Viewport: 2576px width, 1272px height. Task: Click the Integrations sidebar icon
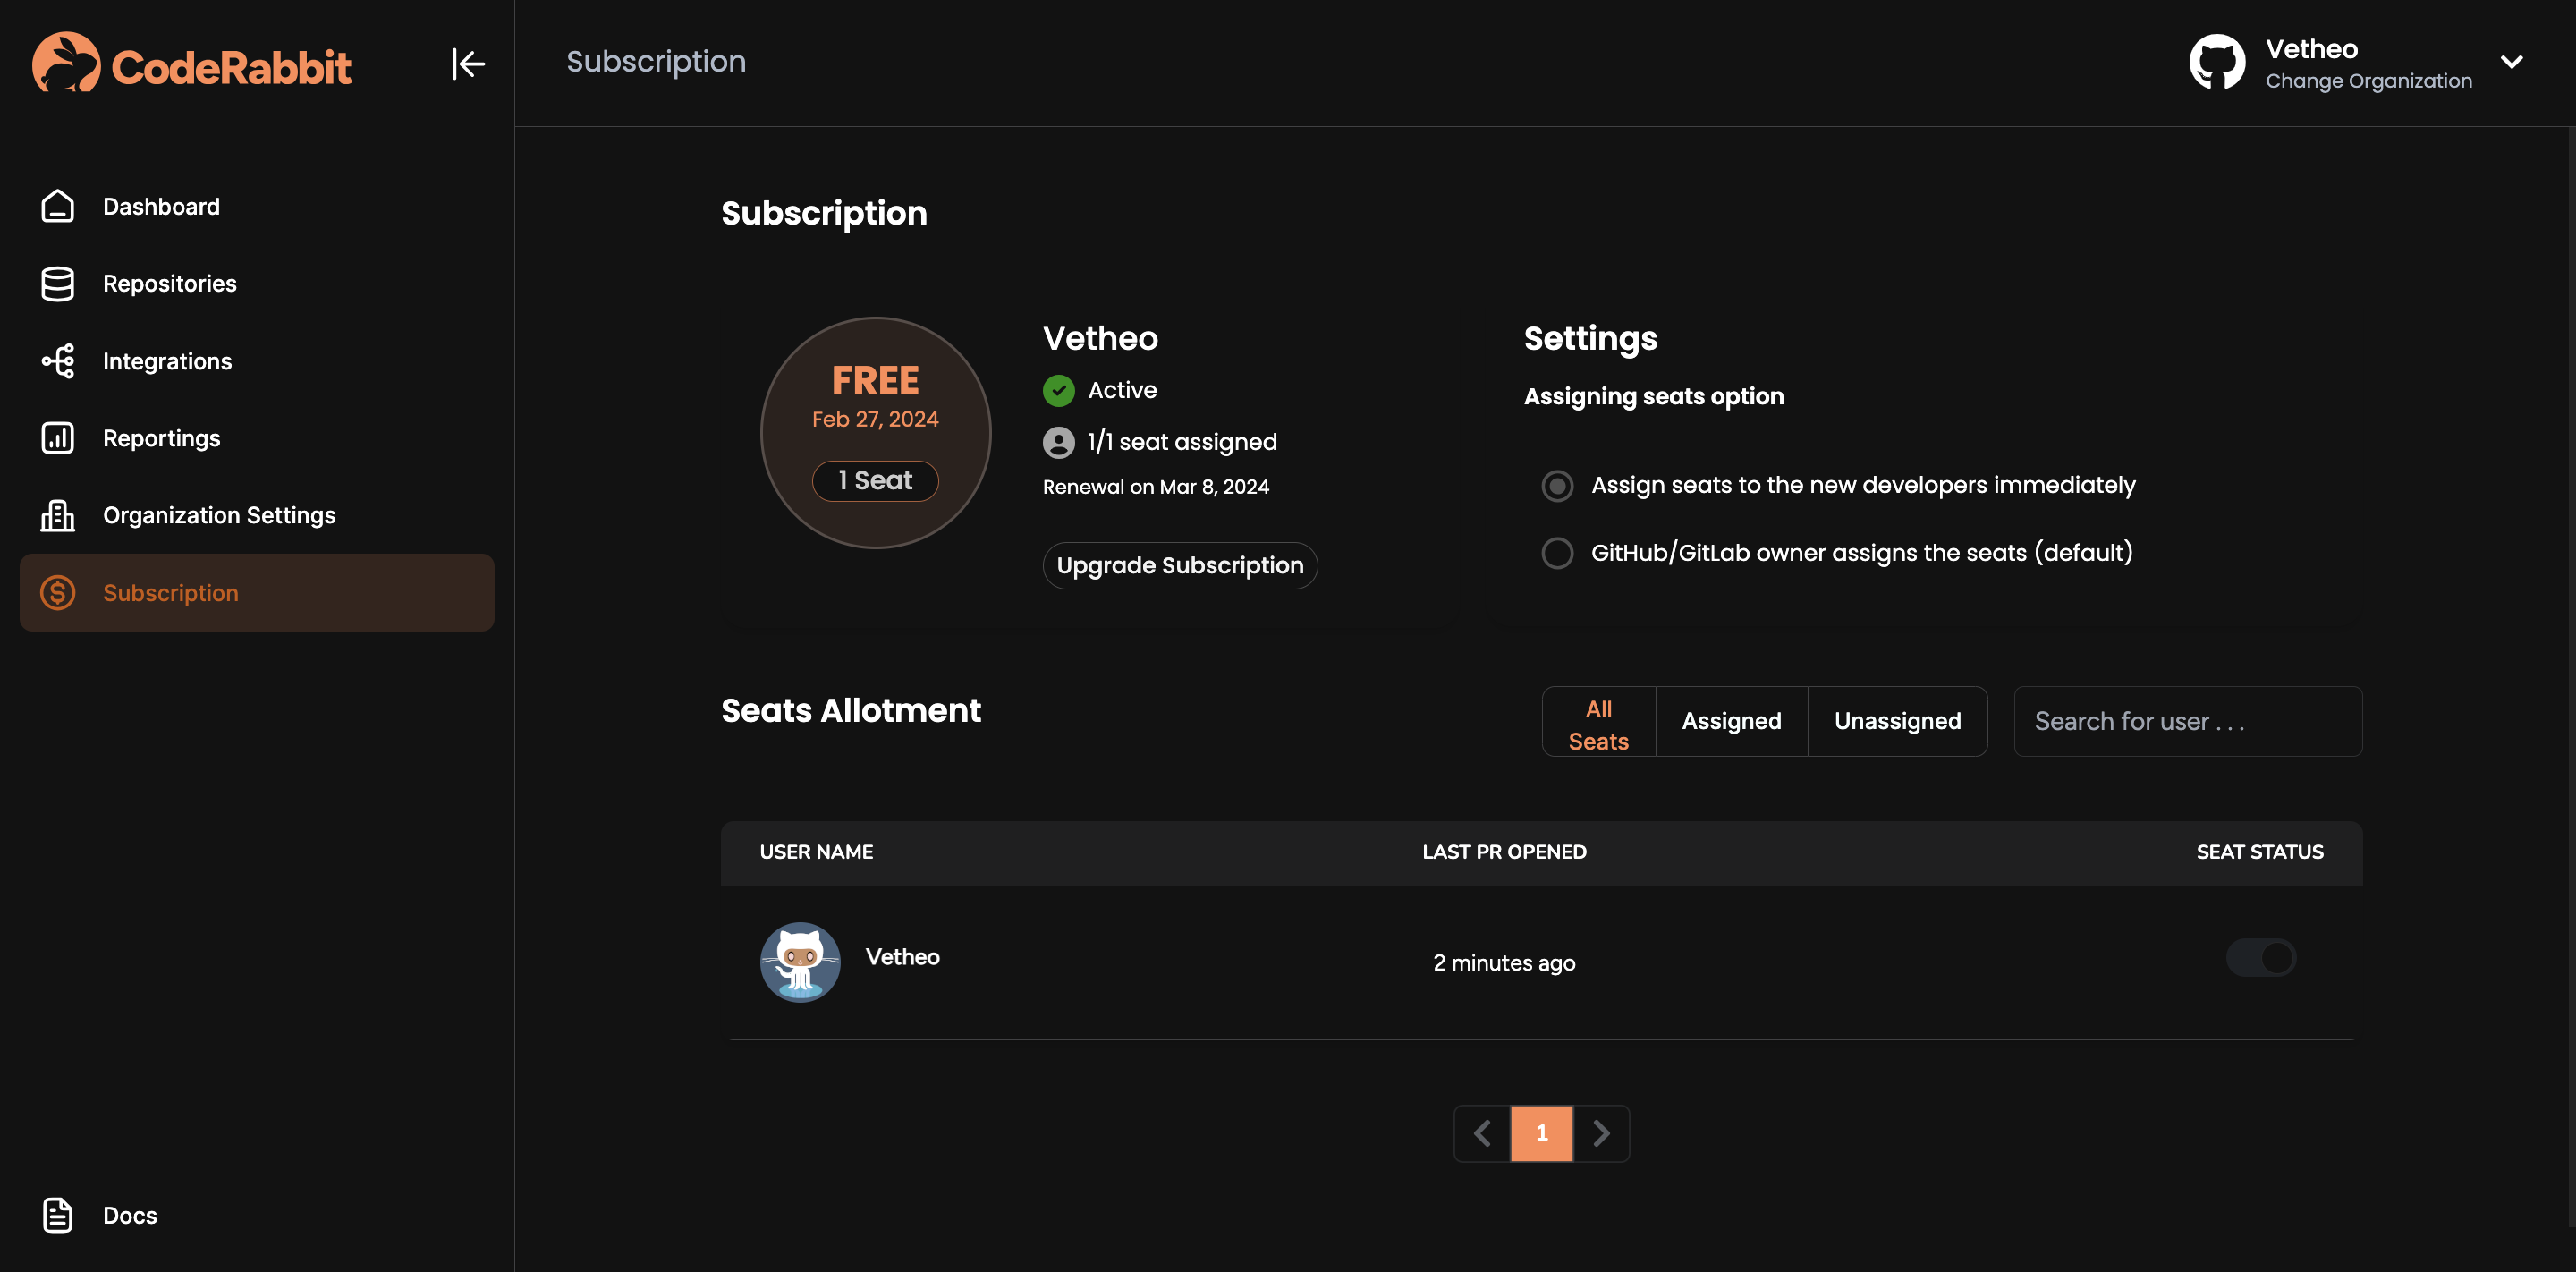(57, 360)
